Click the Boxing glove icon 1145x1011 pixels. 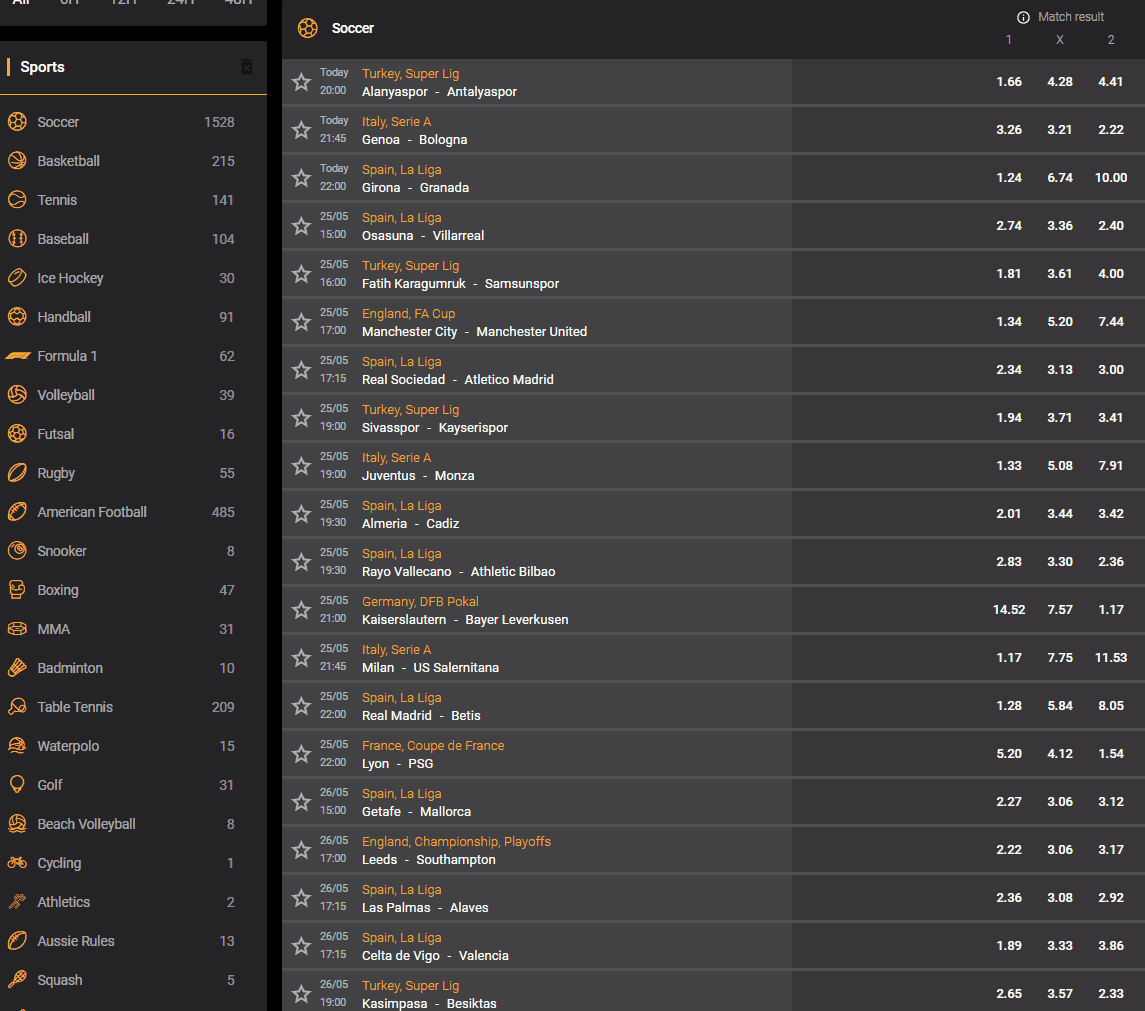(16, 589)
